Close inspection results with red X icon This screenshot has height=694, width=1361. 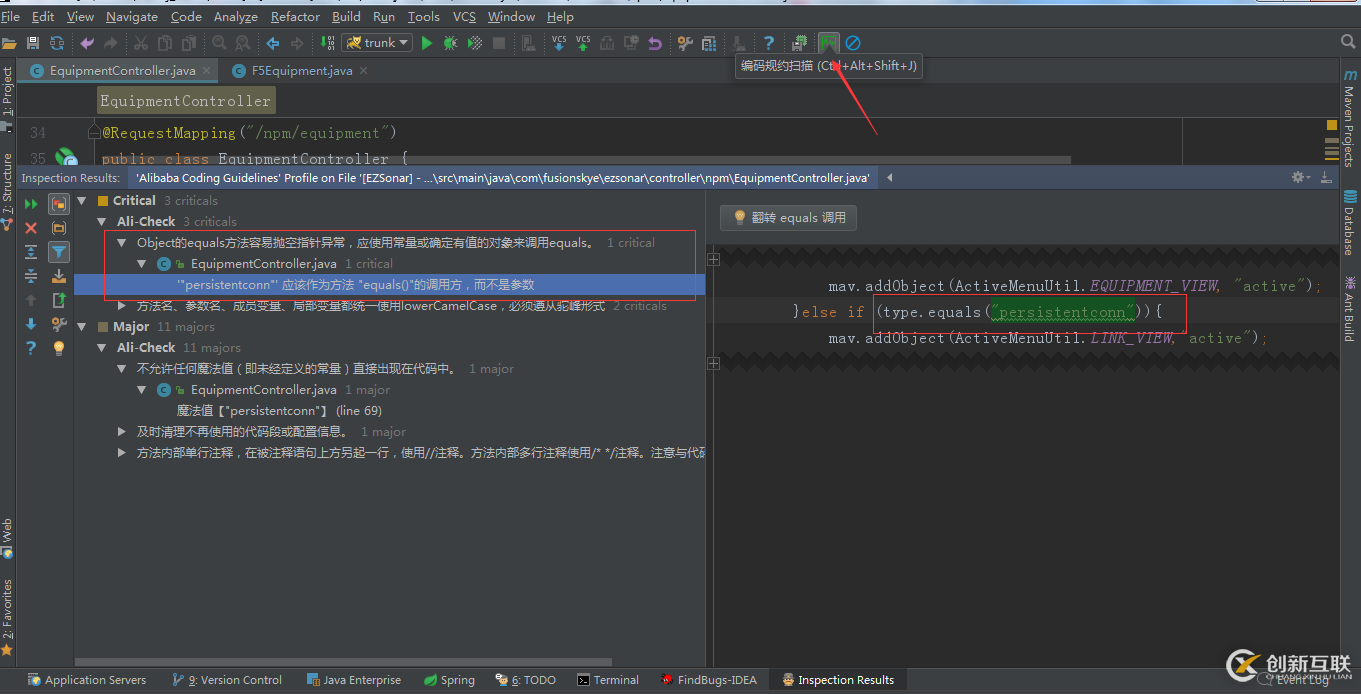click(x=31, y=228)
